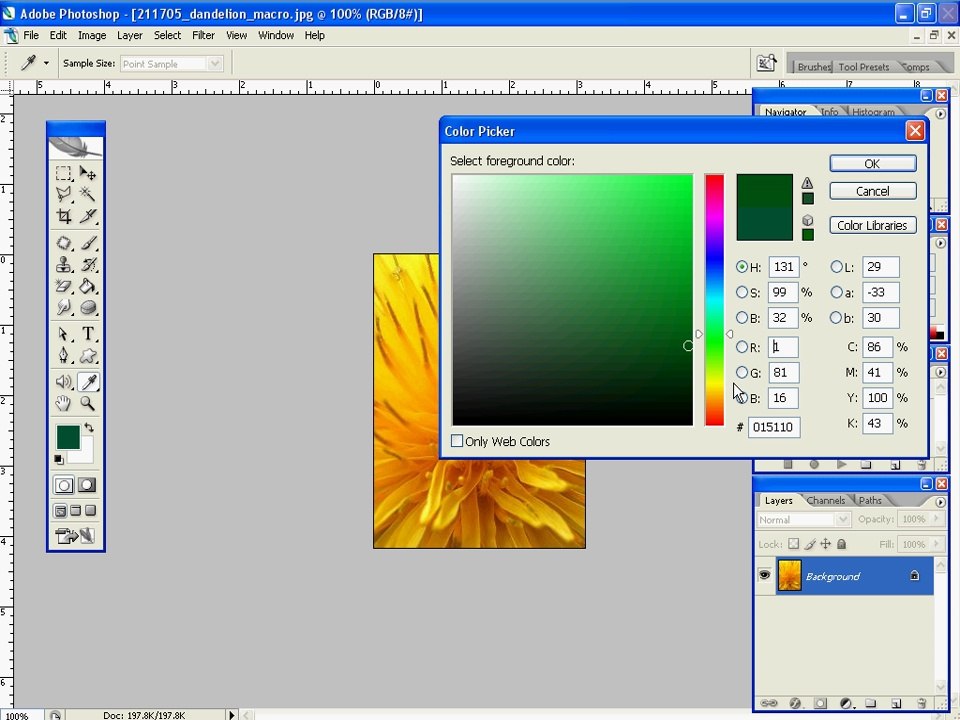960x720 pixels.
Task: Create a new layer in Layers panel
Action: click(896, 703)
